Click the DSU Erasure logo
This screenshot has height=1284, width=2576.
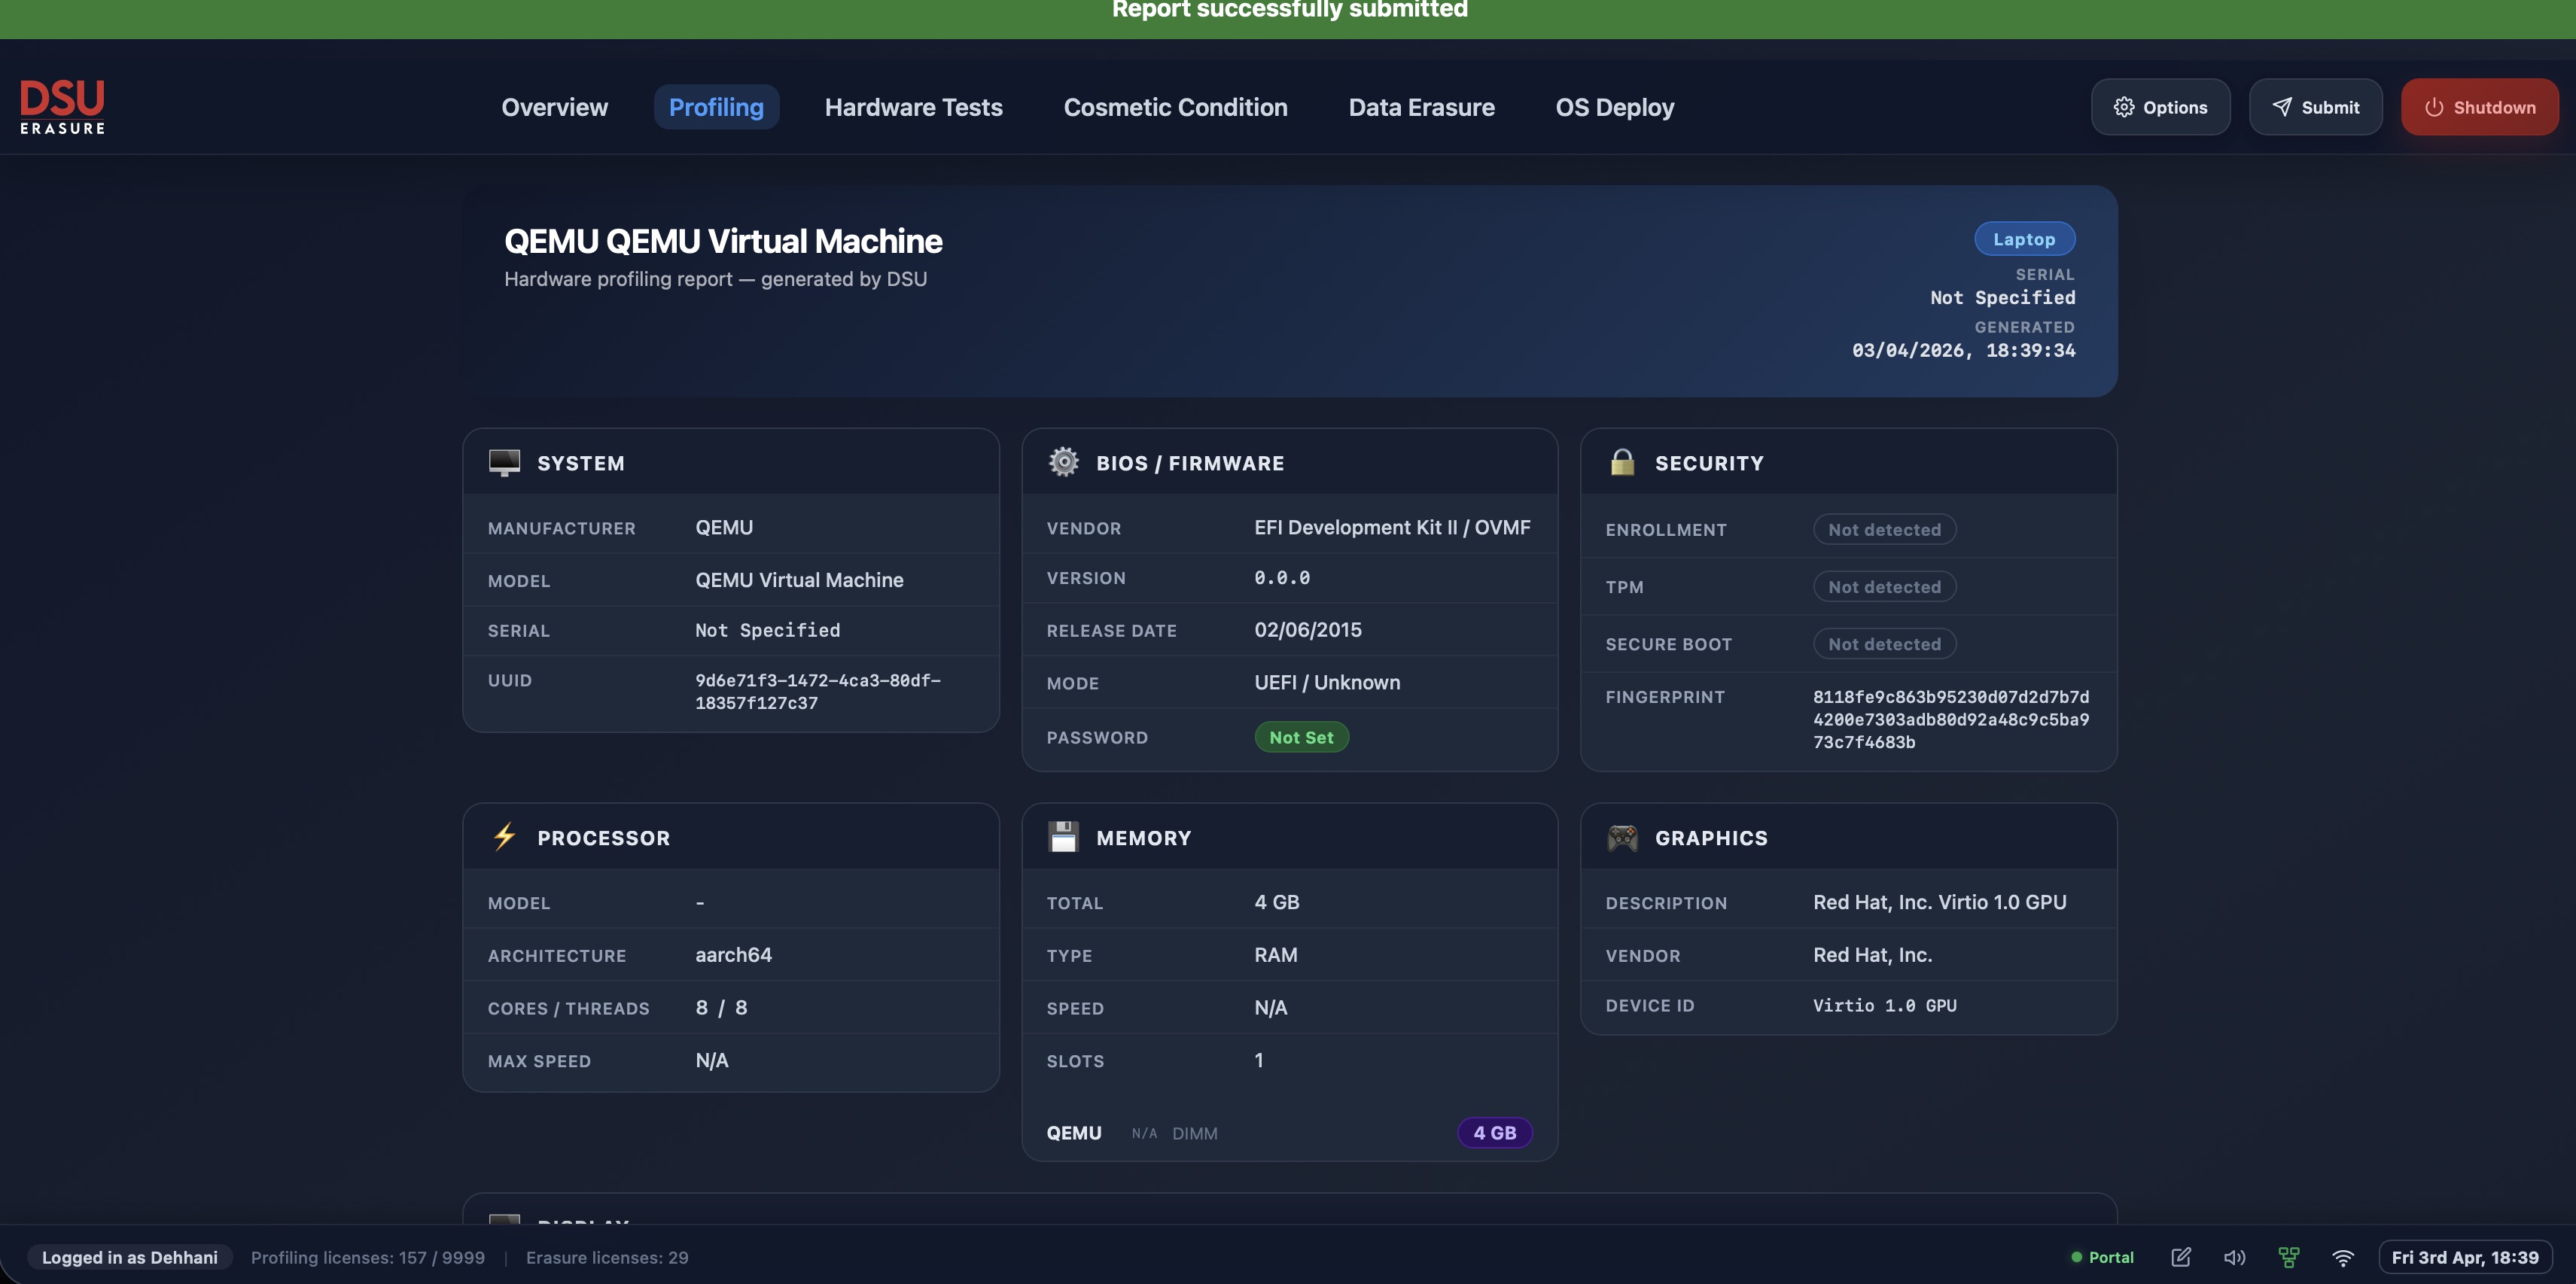click(x=62, y=107)
